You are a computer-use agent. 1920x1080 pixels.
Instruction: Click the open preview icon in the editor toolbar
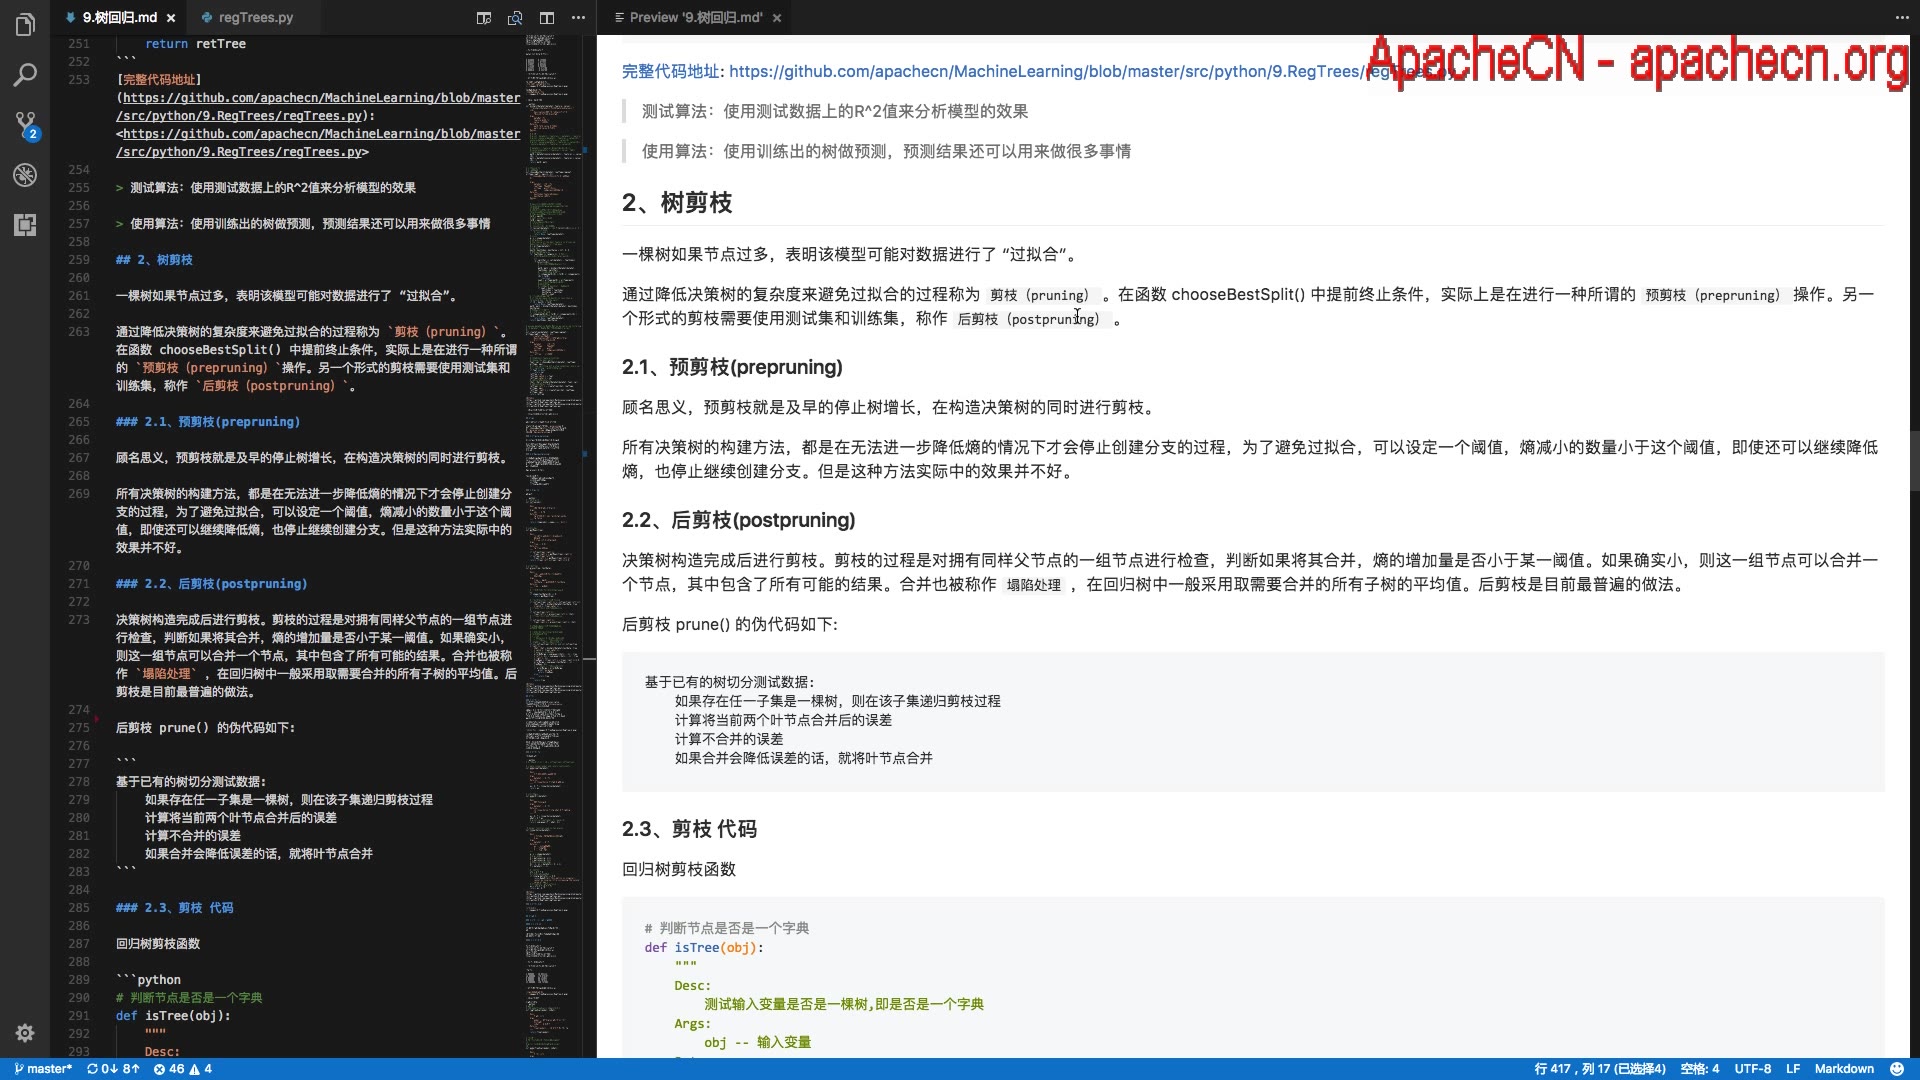tap(484, 18)
